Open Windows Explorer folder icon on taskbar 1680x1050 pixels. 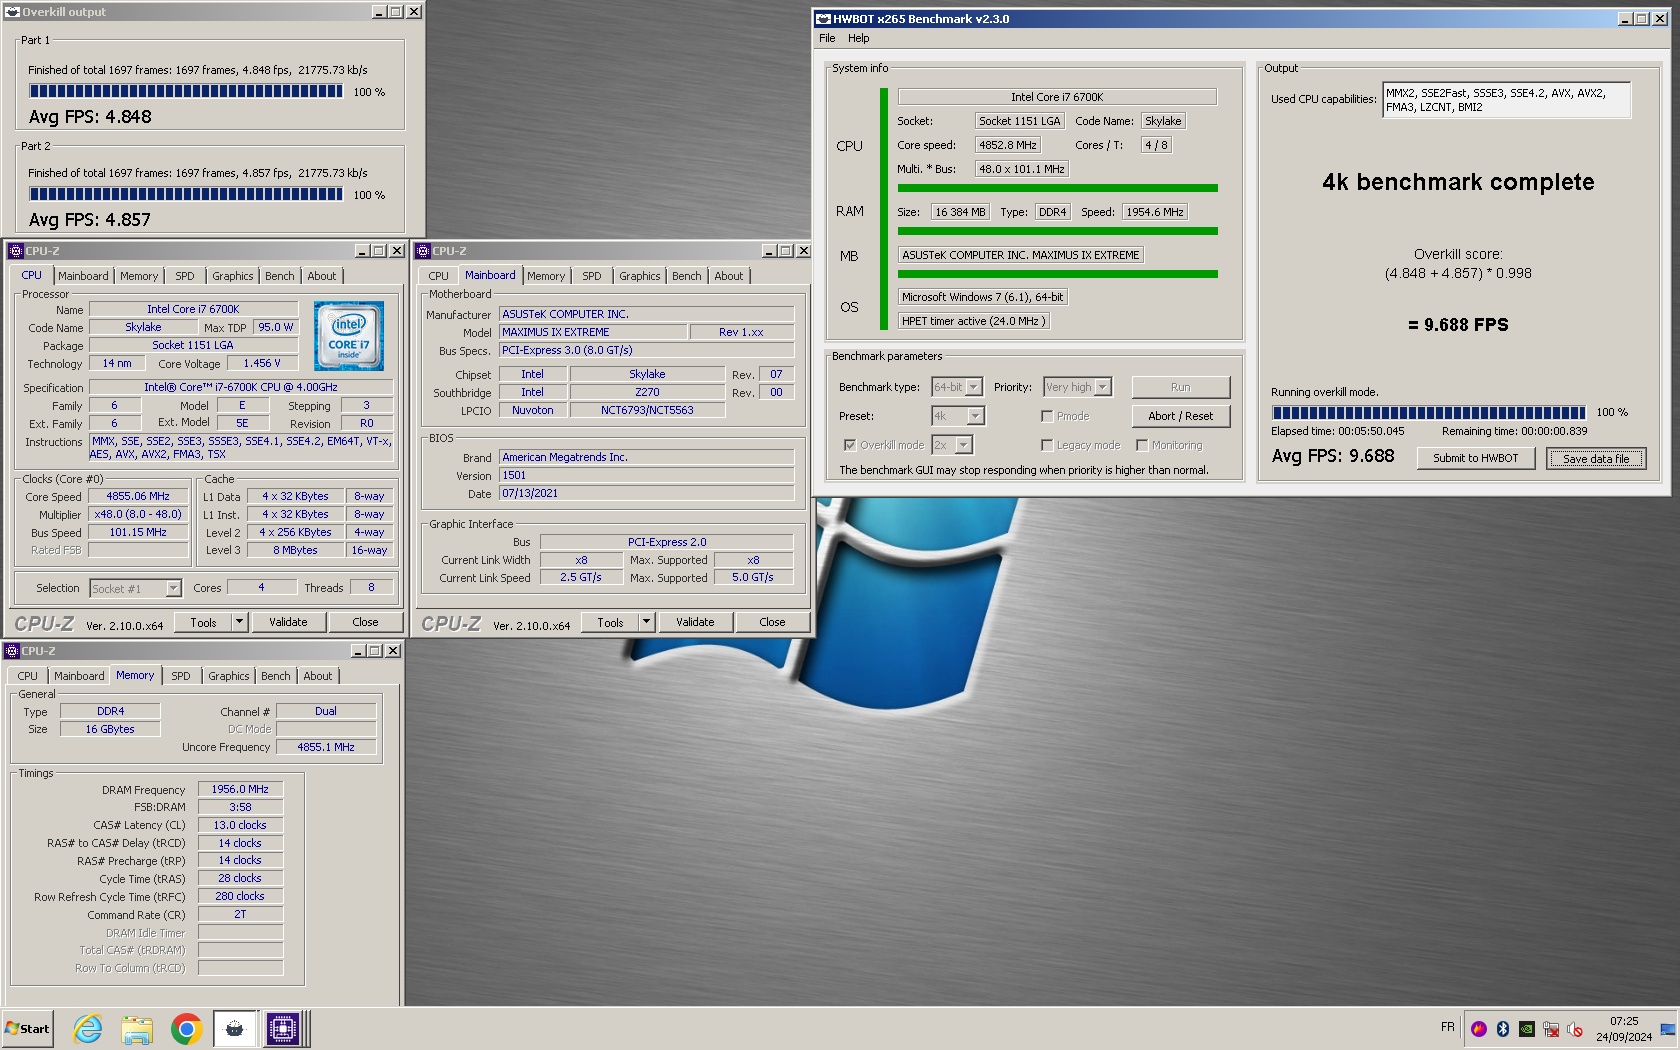137,1028
